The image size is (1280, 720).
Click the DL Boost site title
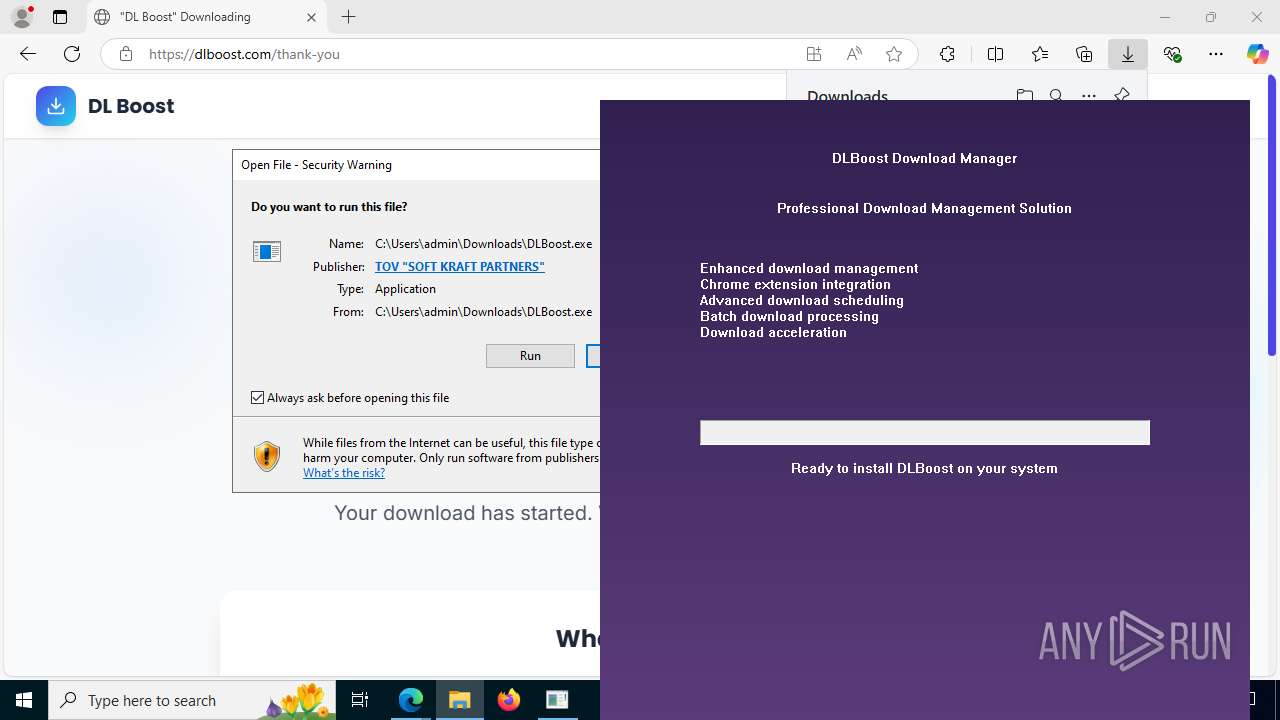[131, 106]
